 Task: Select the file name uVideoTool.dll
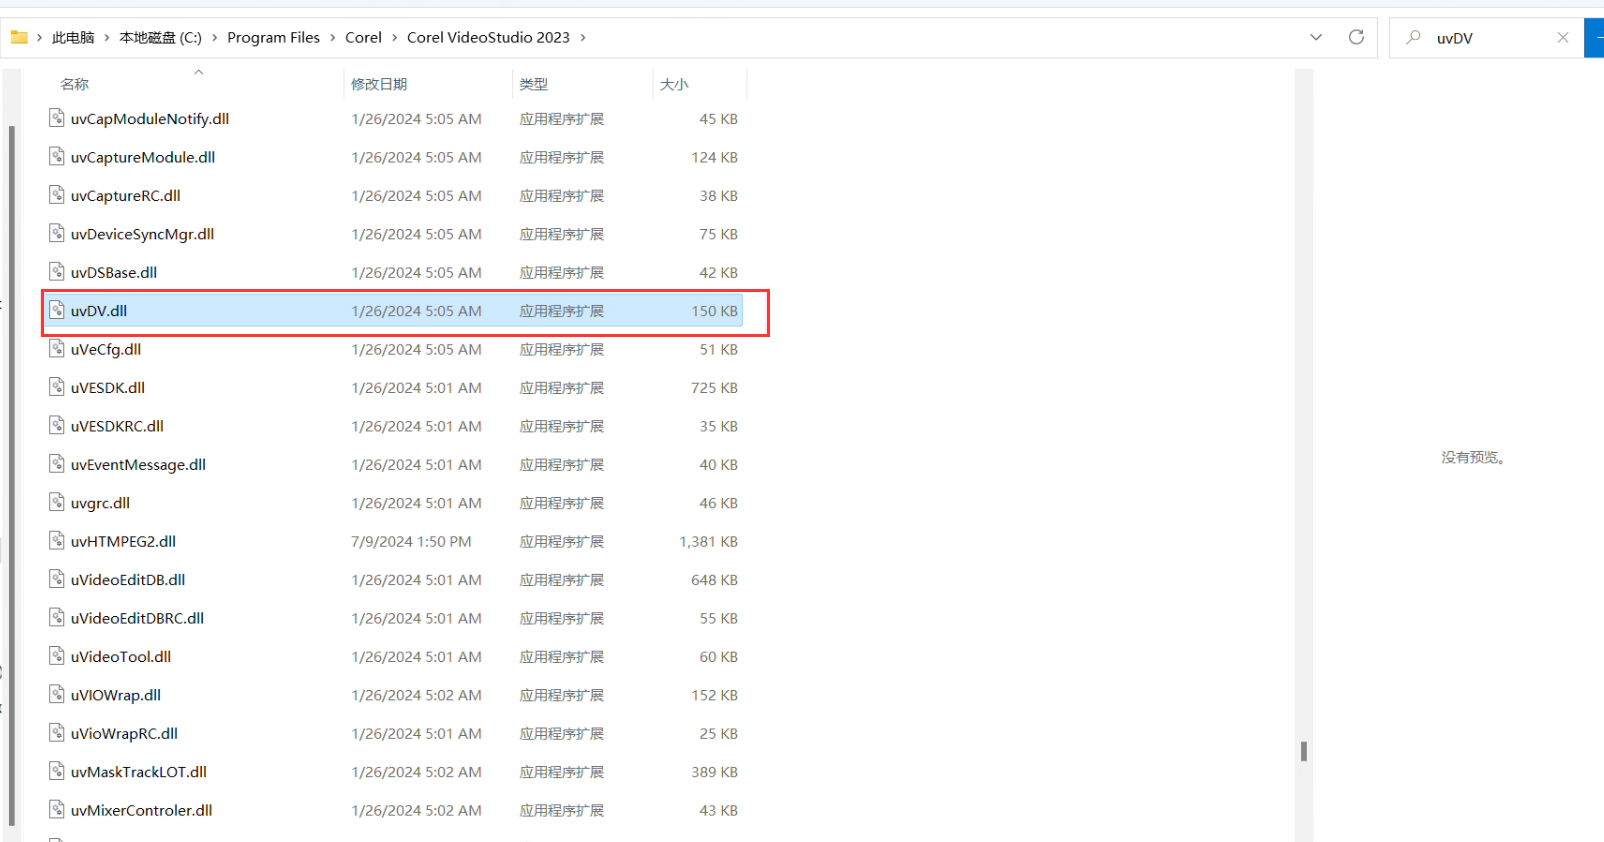(121, 657)
